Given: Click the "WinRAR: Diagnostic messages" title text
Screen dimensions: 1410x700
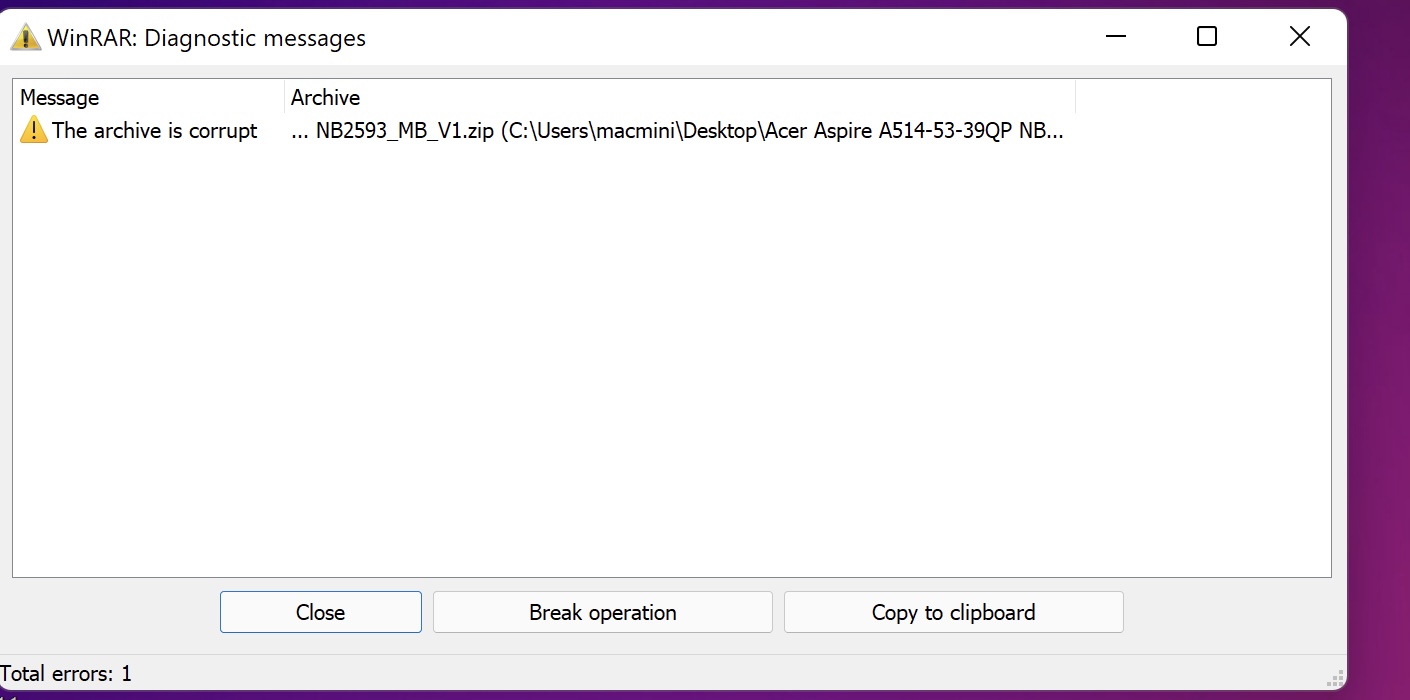Looking at the screenshot, I should point(206,38).
